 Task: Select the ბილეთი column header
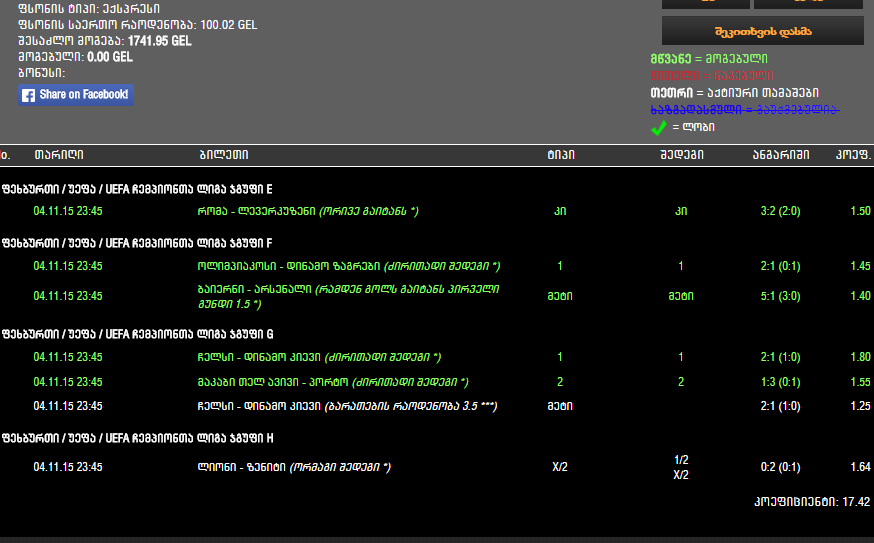(x=224, y=154)
